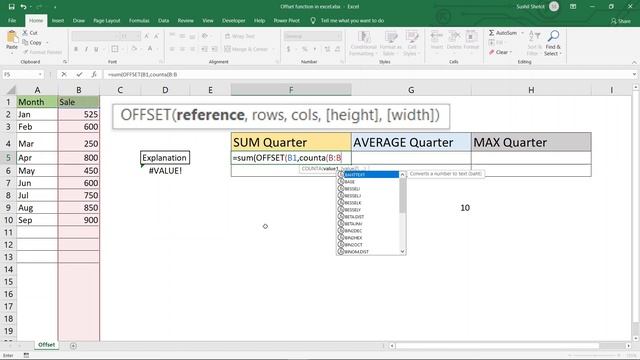Open the font size dropdown
Viewport: 640px width, 360px height.
[x=138, y=36]
